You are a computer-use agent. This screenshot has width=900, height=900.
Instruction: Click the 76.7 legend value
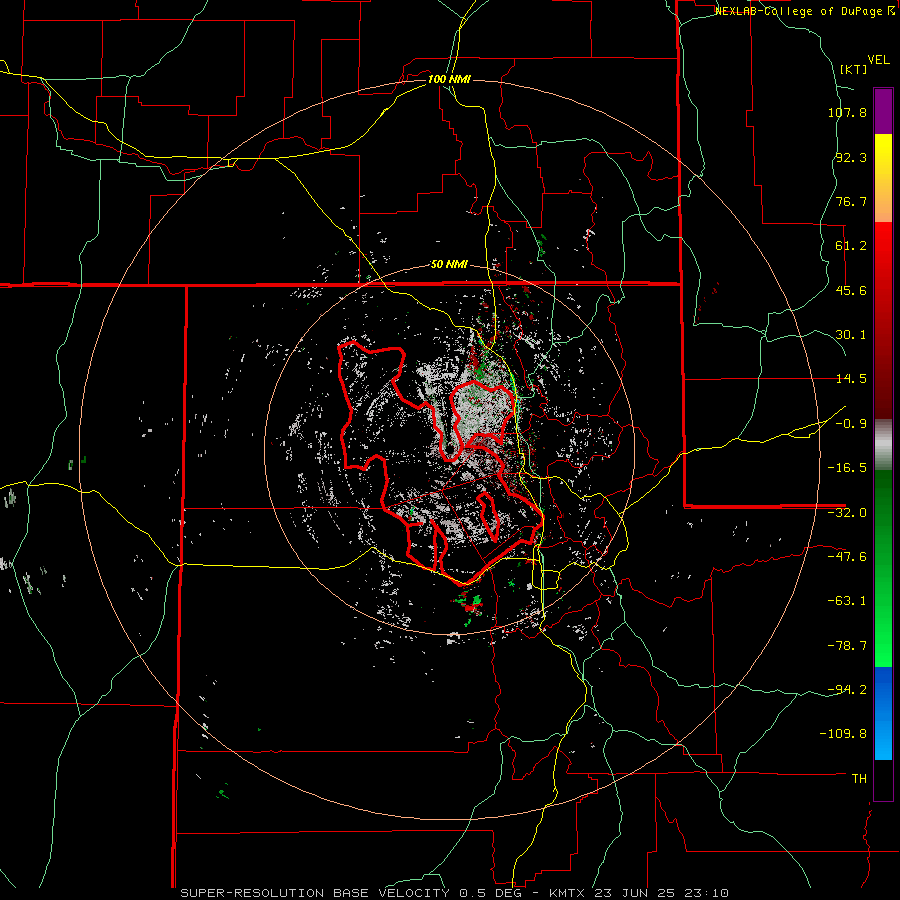(x=851, y=201)
